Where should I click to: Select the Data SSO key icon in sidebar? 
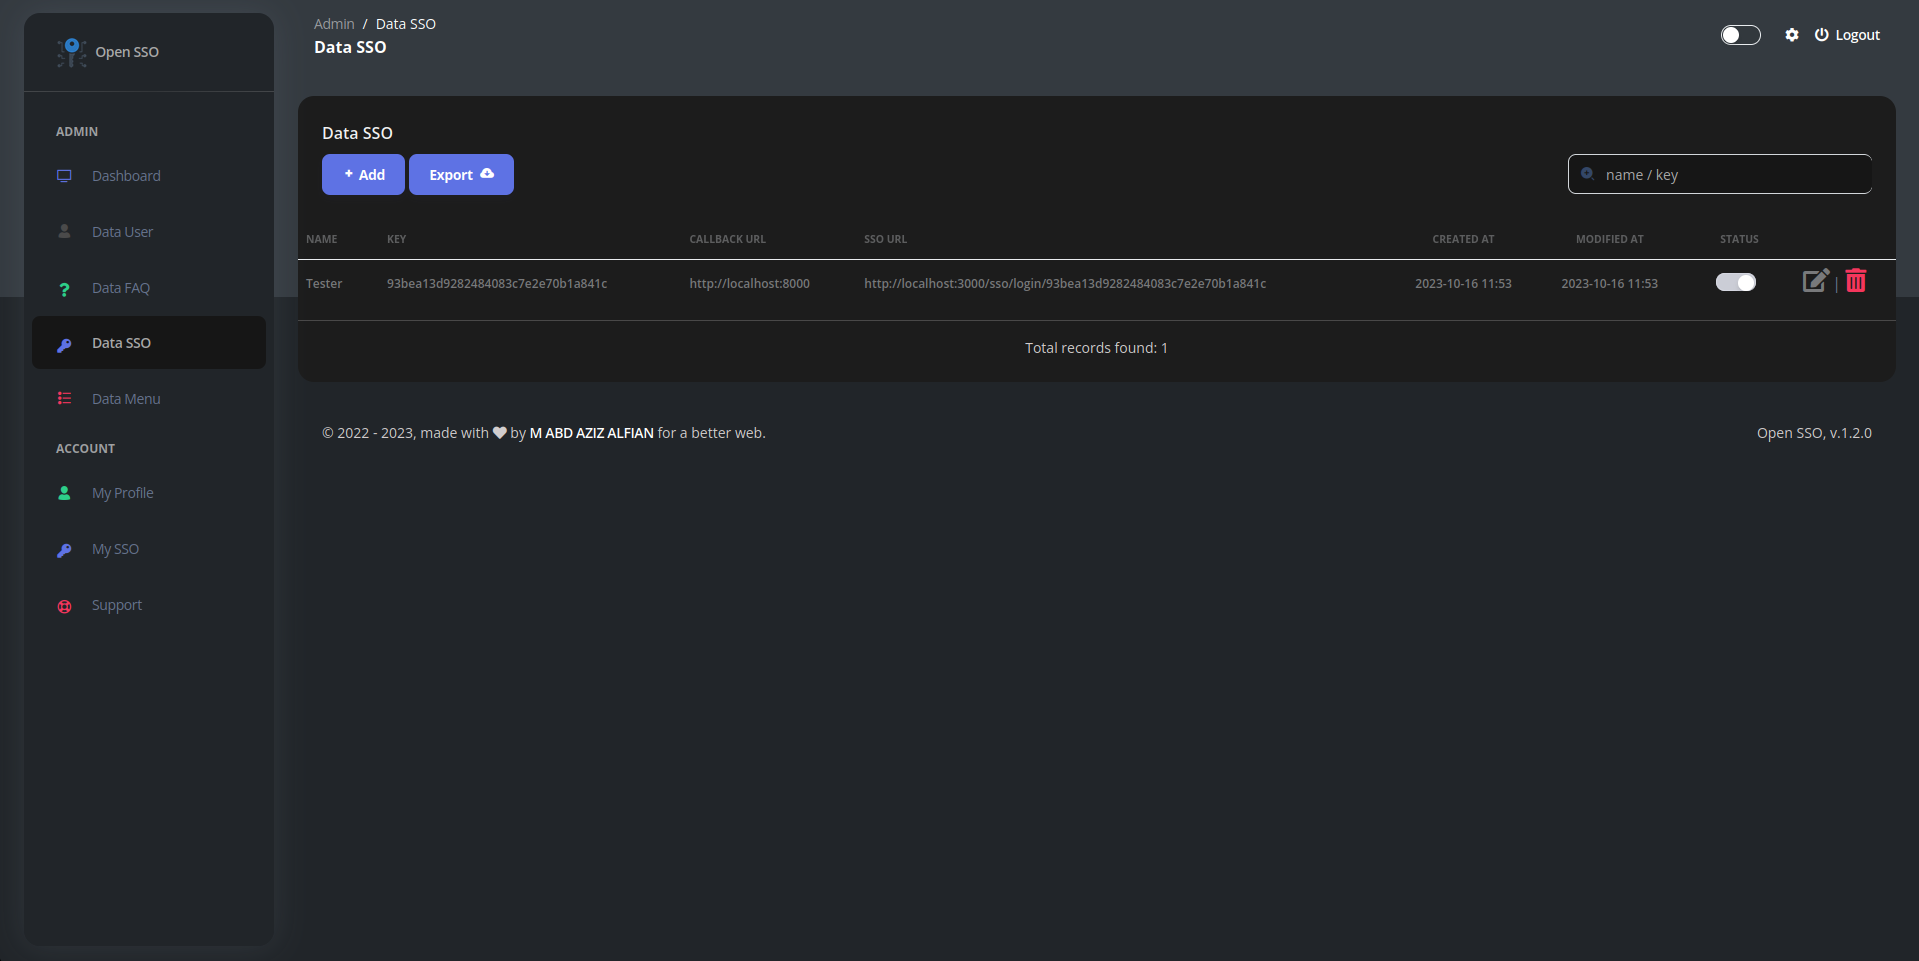65,344
